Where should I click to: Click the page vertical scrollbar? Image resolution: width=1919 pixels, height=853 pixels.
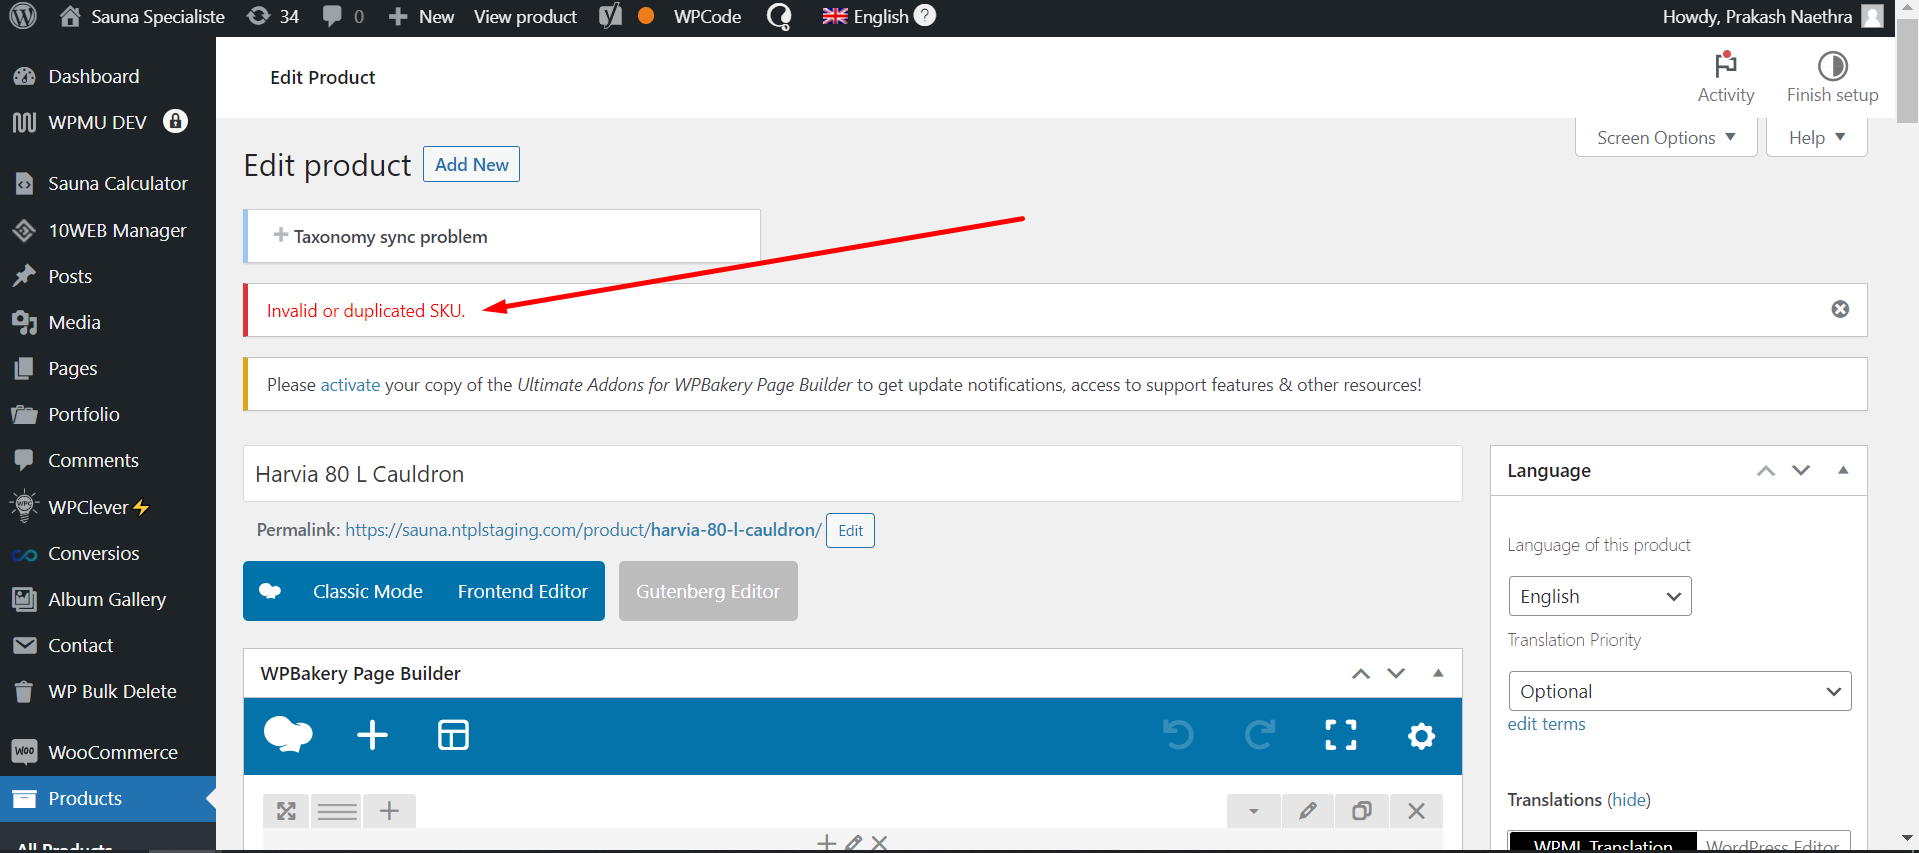1907,73
